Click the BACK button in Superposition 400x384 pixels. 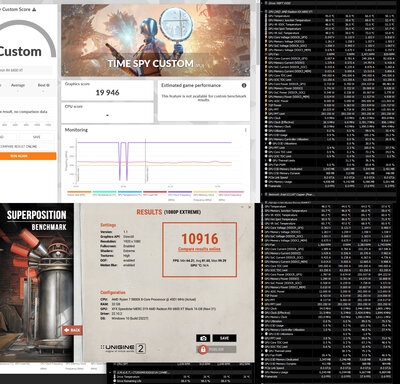click(72, 330)
